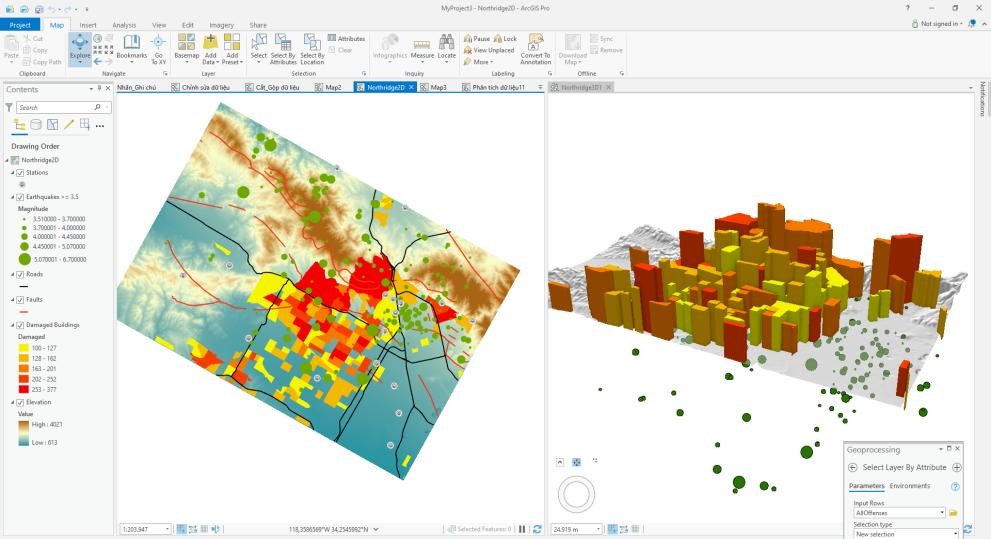Choose the Measure tool
Viewport: 991px width, 539px height.
(x=422, y=48)
